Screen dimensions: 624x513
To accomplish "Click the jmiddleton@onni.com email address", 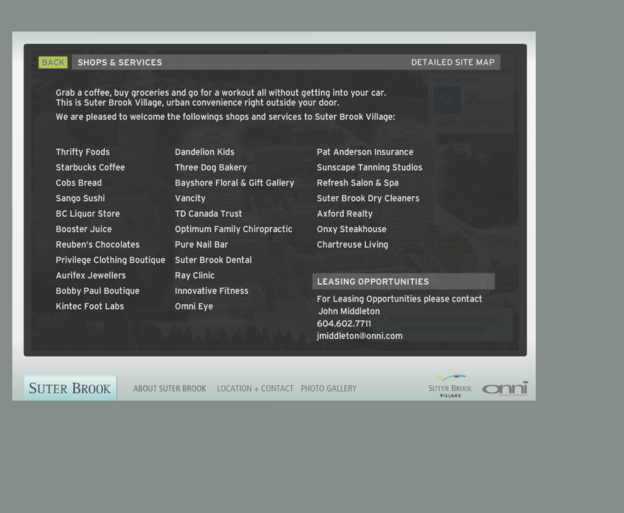I will 360,336.
